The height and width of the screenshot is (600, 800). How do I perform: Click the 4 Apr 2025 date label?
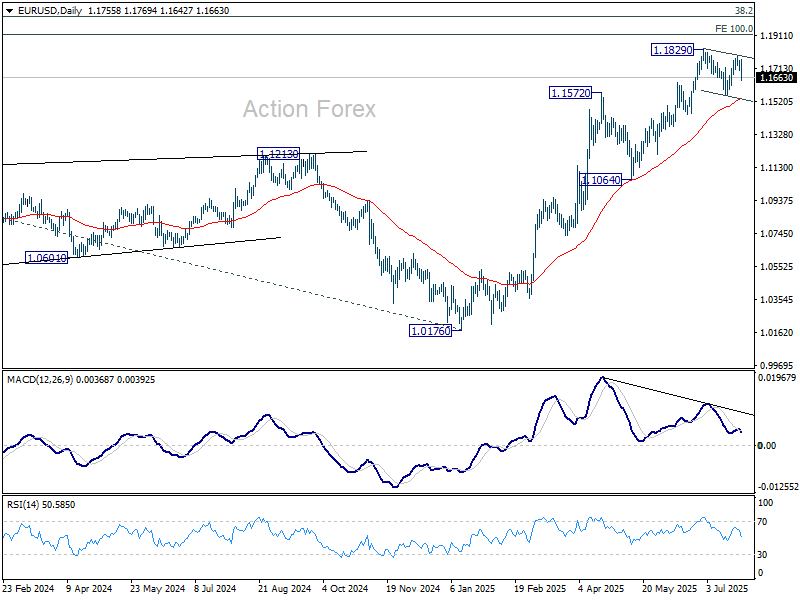click(602, 588)
